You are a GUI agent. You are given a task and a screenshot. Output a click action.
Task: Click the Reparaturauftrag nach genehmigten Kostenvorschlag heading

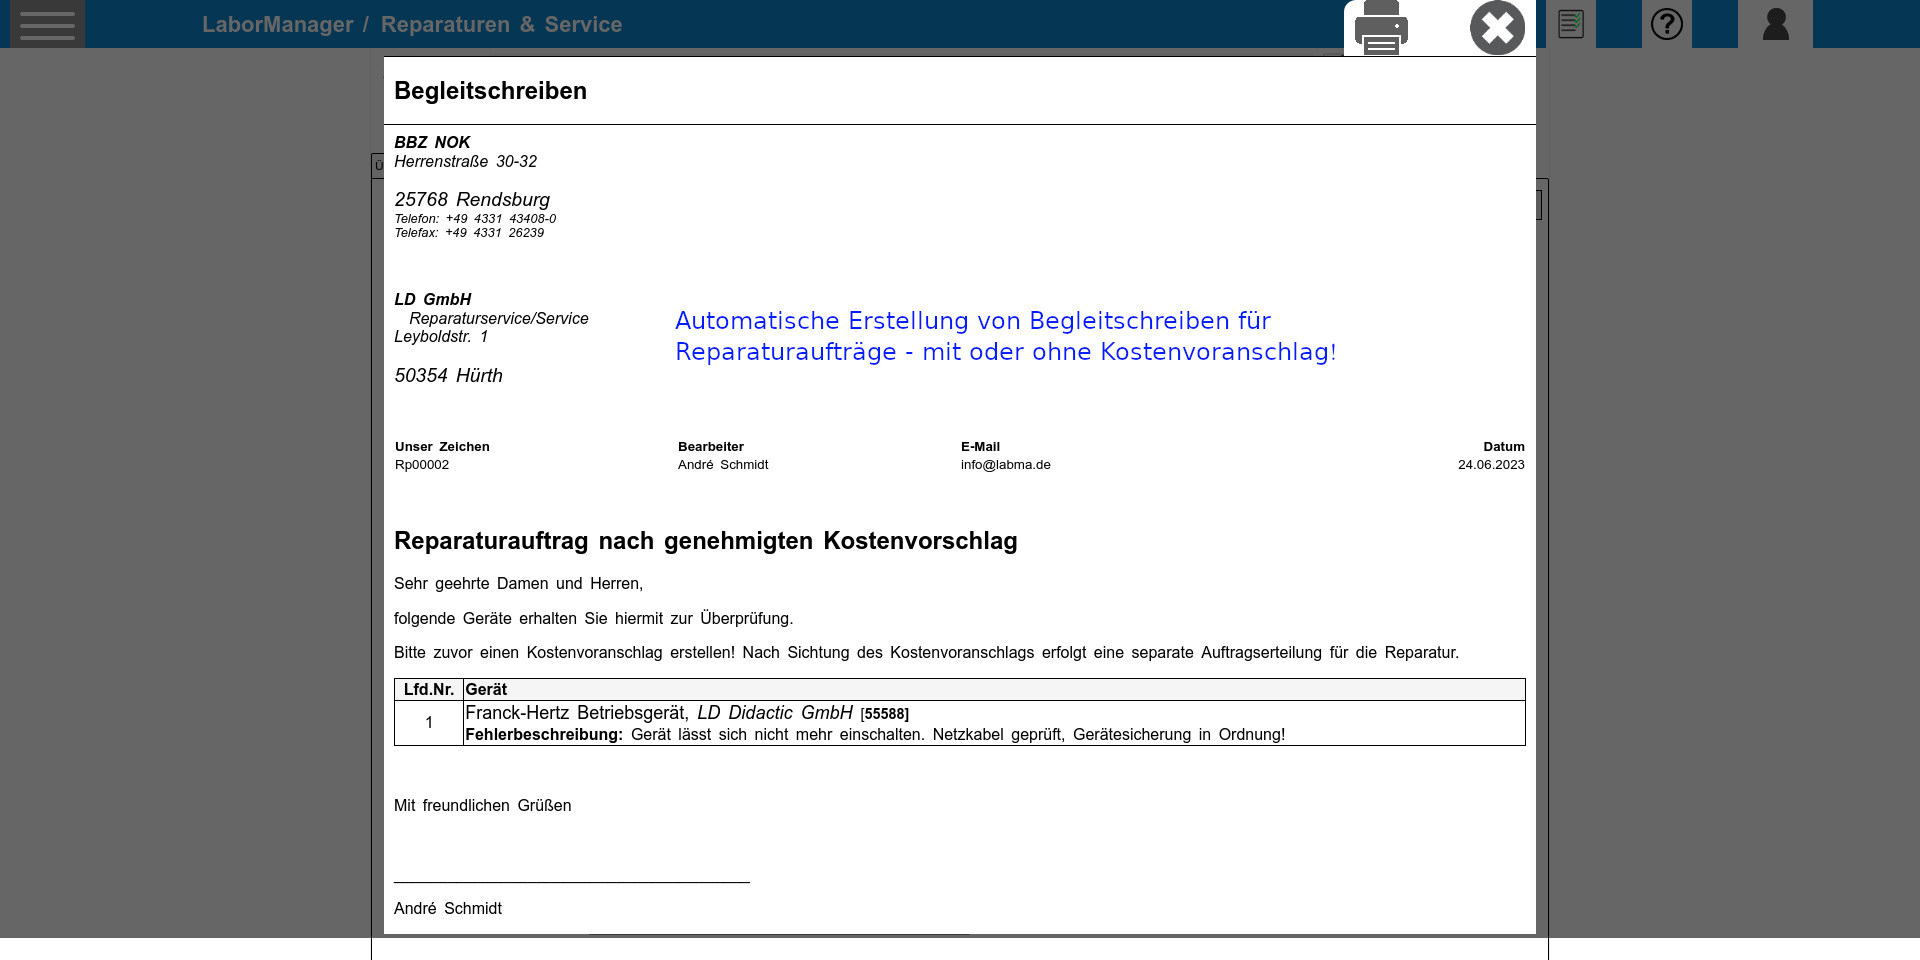[706, 541]
